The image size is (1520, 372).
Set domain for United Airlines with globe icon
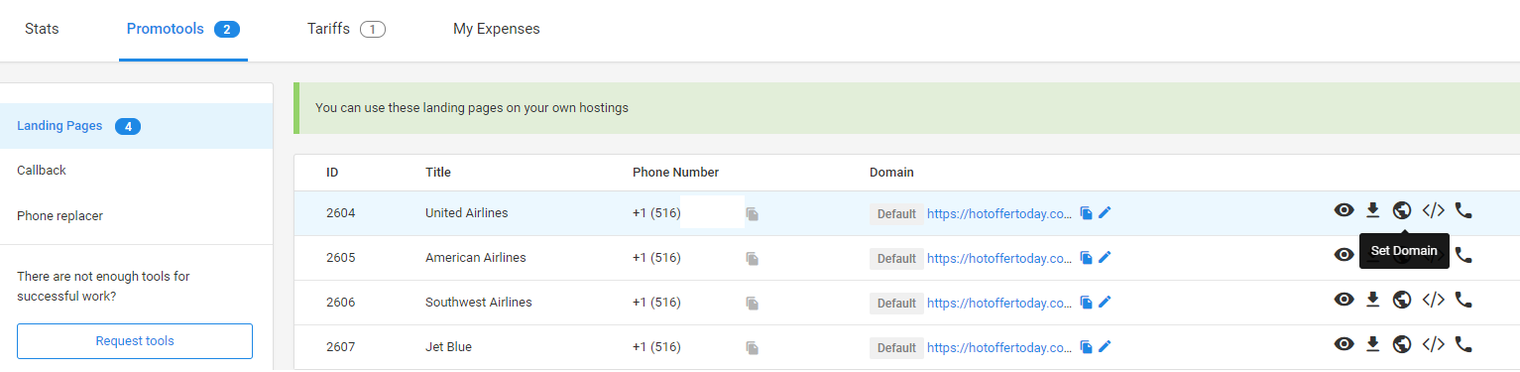[1402, 210]
